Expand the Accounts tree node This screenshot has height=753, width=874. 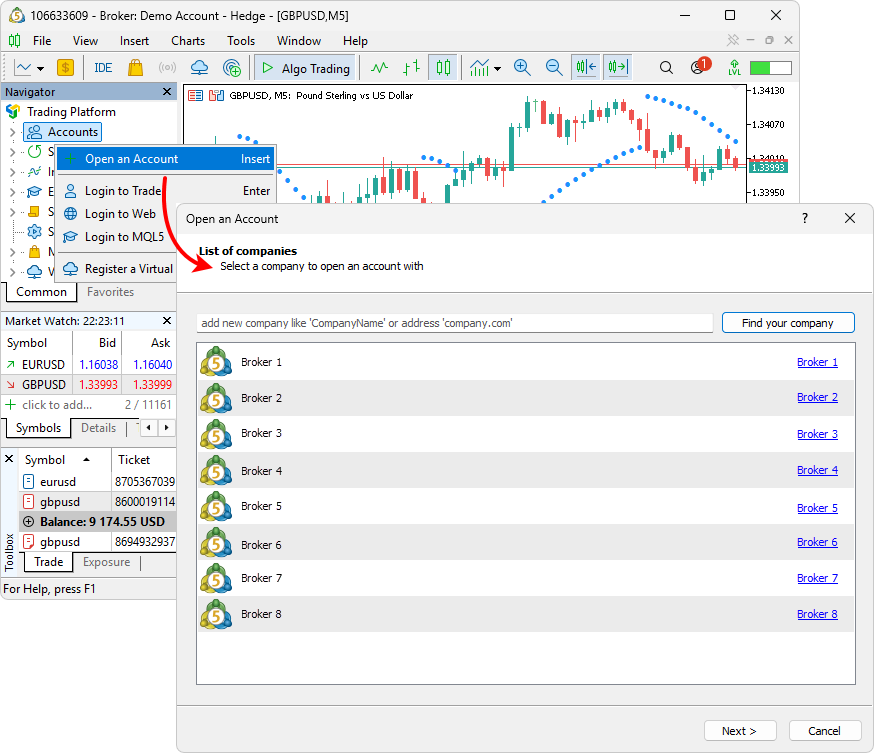[x=12, y=132]
